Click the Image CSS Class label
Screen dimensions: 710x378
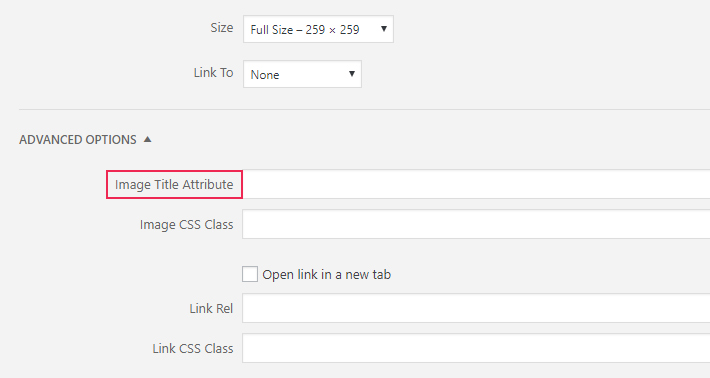187,225
